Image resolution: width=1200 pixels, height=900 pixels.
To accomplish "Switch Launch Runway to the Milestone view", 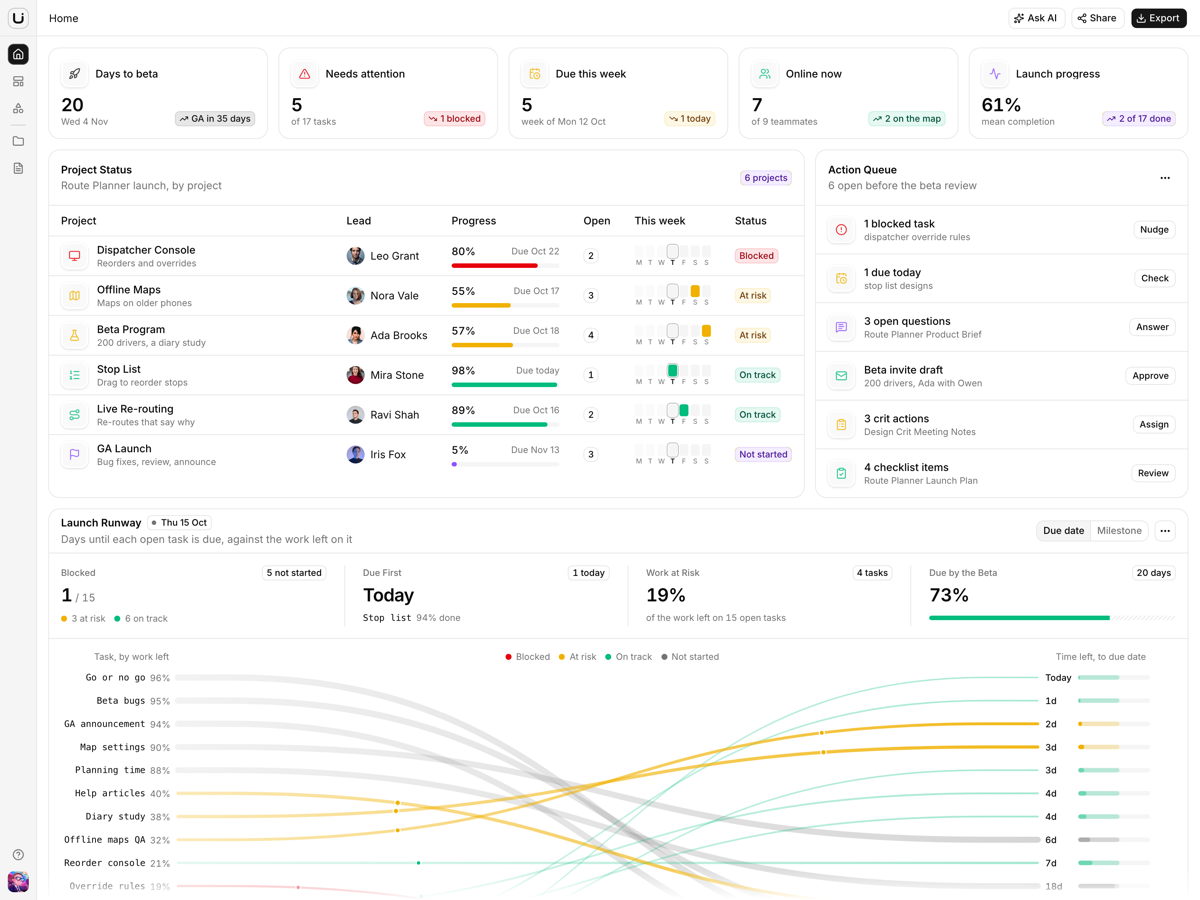I will [1119, 531].
